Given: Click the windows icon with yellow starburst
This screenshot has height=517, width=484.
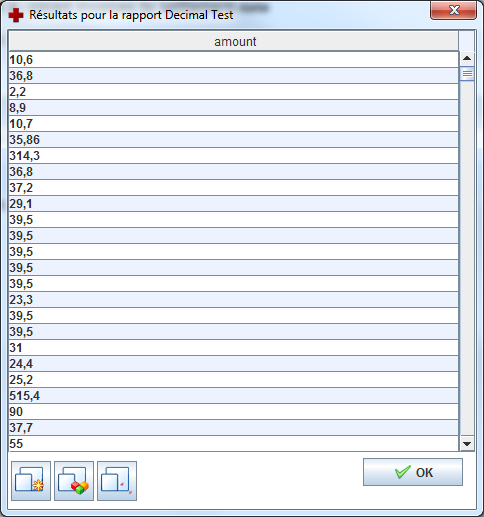Looking at the screenshot, I should coord(31,481).
